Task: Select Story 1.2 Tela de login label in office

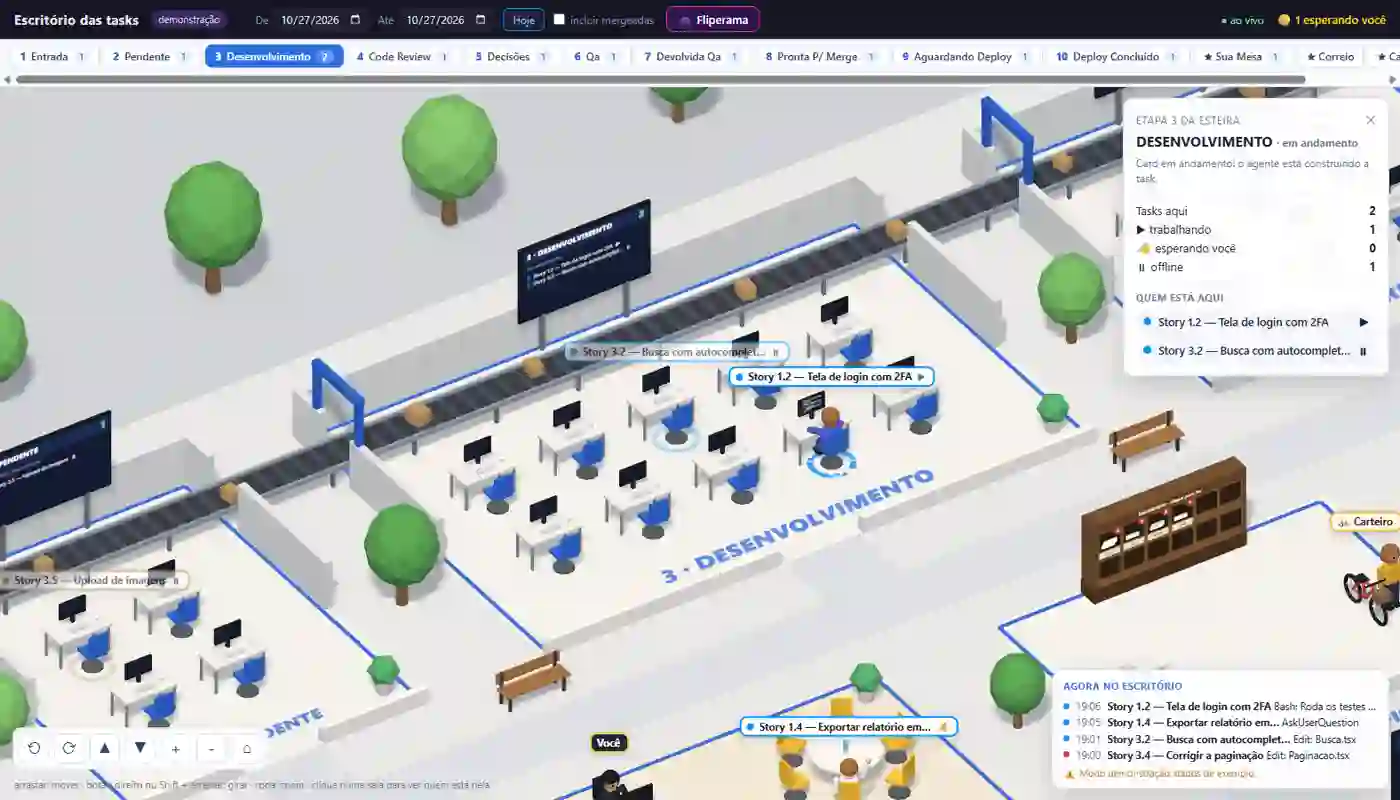Action: coord(831,377)
